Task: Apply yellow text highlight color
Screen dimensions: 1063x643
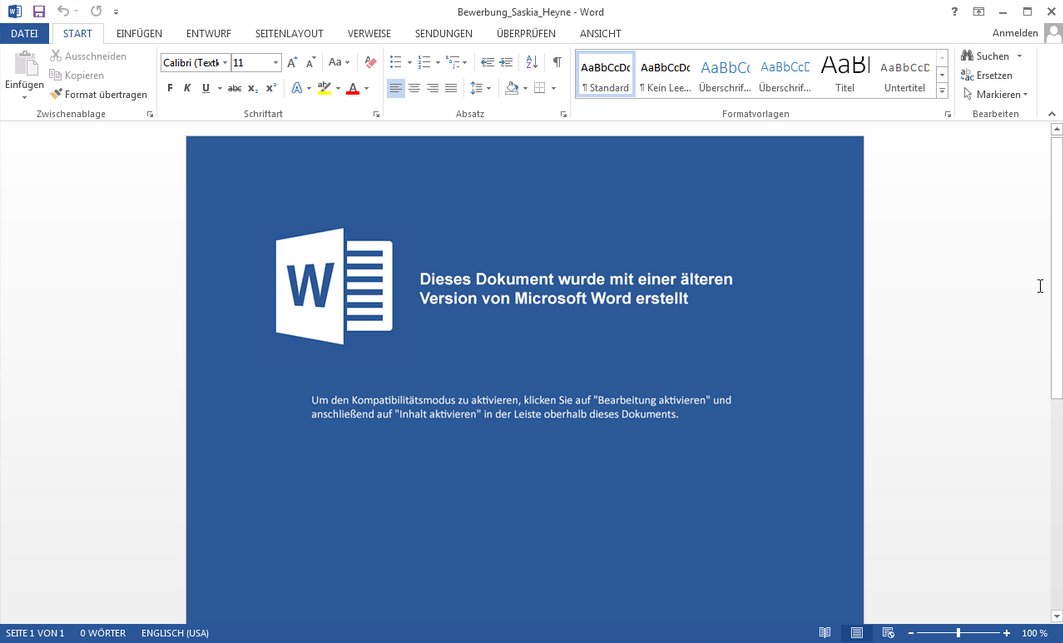Action: point(324,88)
